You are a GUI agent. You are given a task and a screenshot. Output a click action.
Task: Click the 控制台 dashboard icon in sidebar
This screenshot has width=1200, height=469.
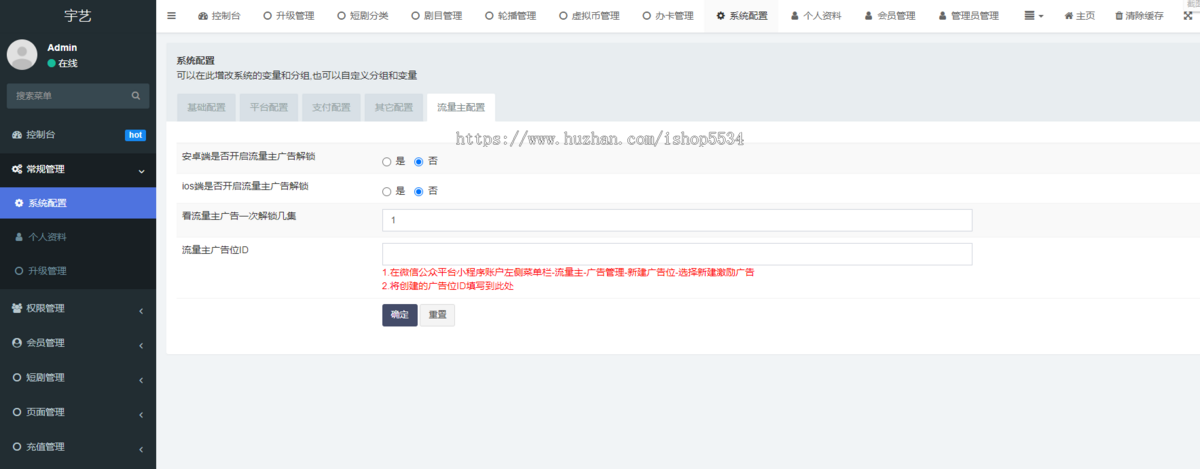pyautogui.click(x=16, y=135)
